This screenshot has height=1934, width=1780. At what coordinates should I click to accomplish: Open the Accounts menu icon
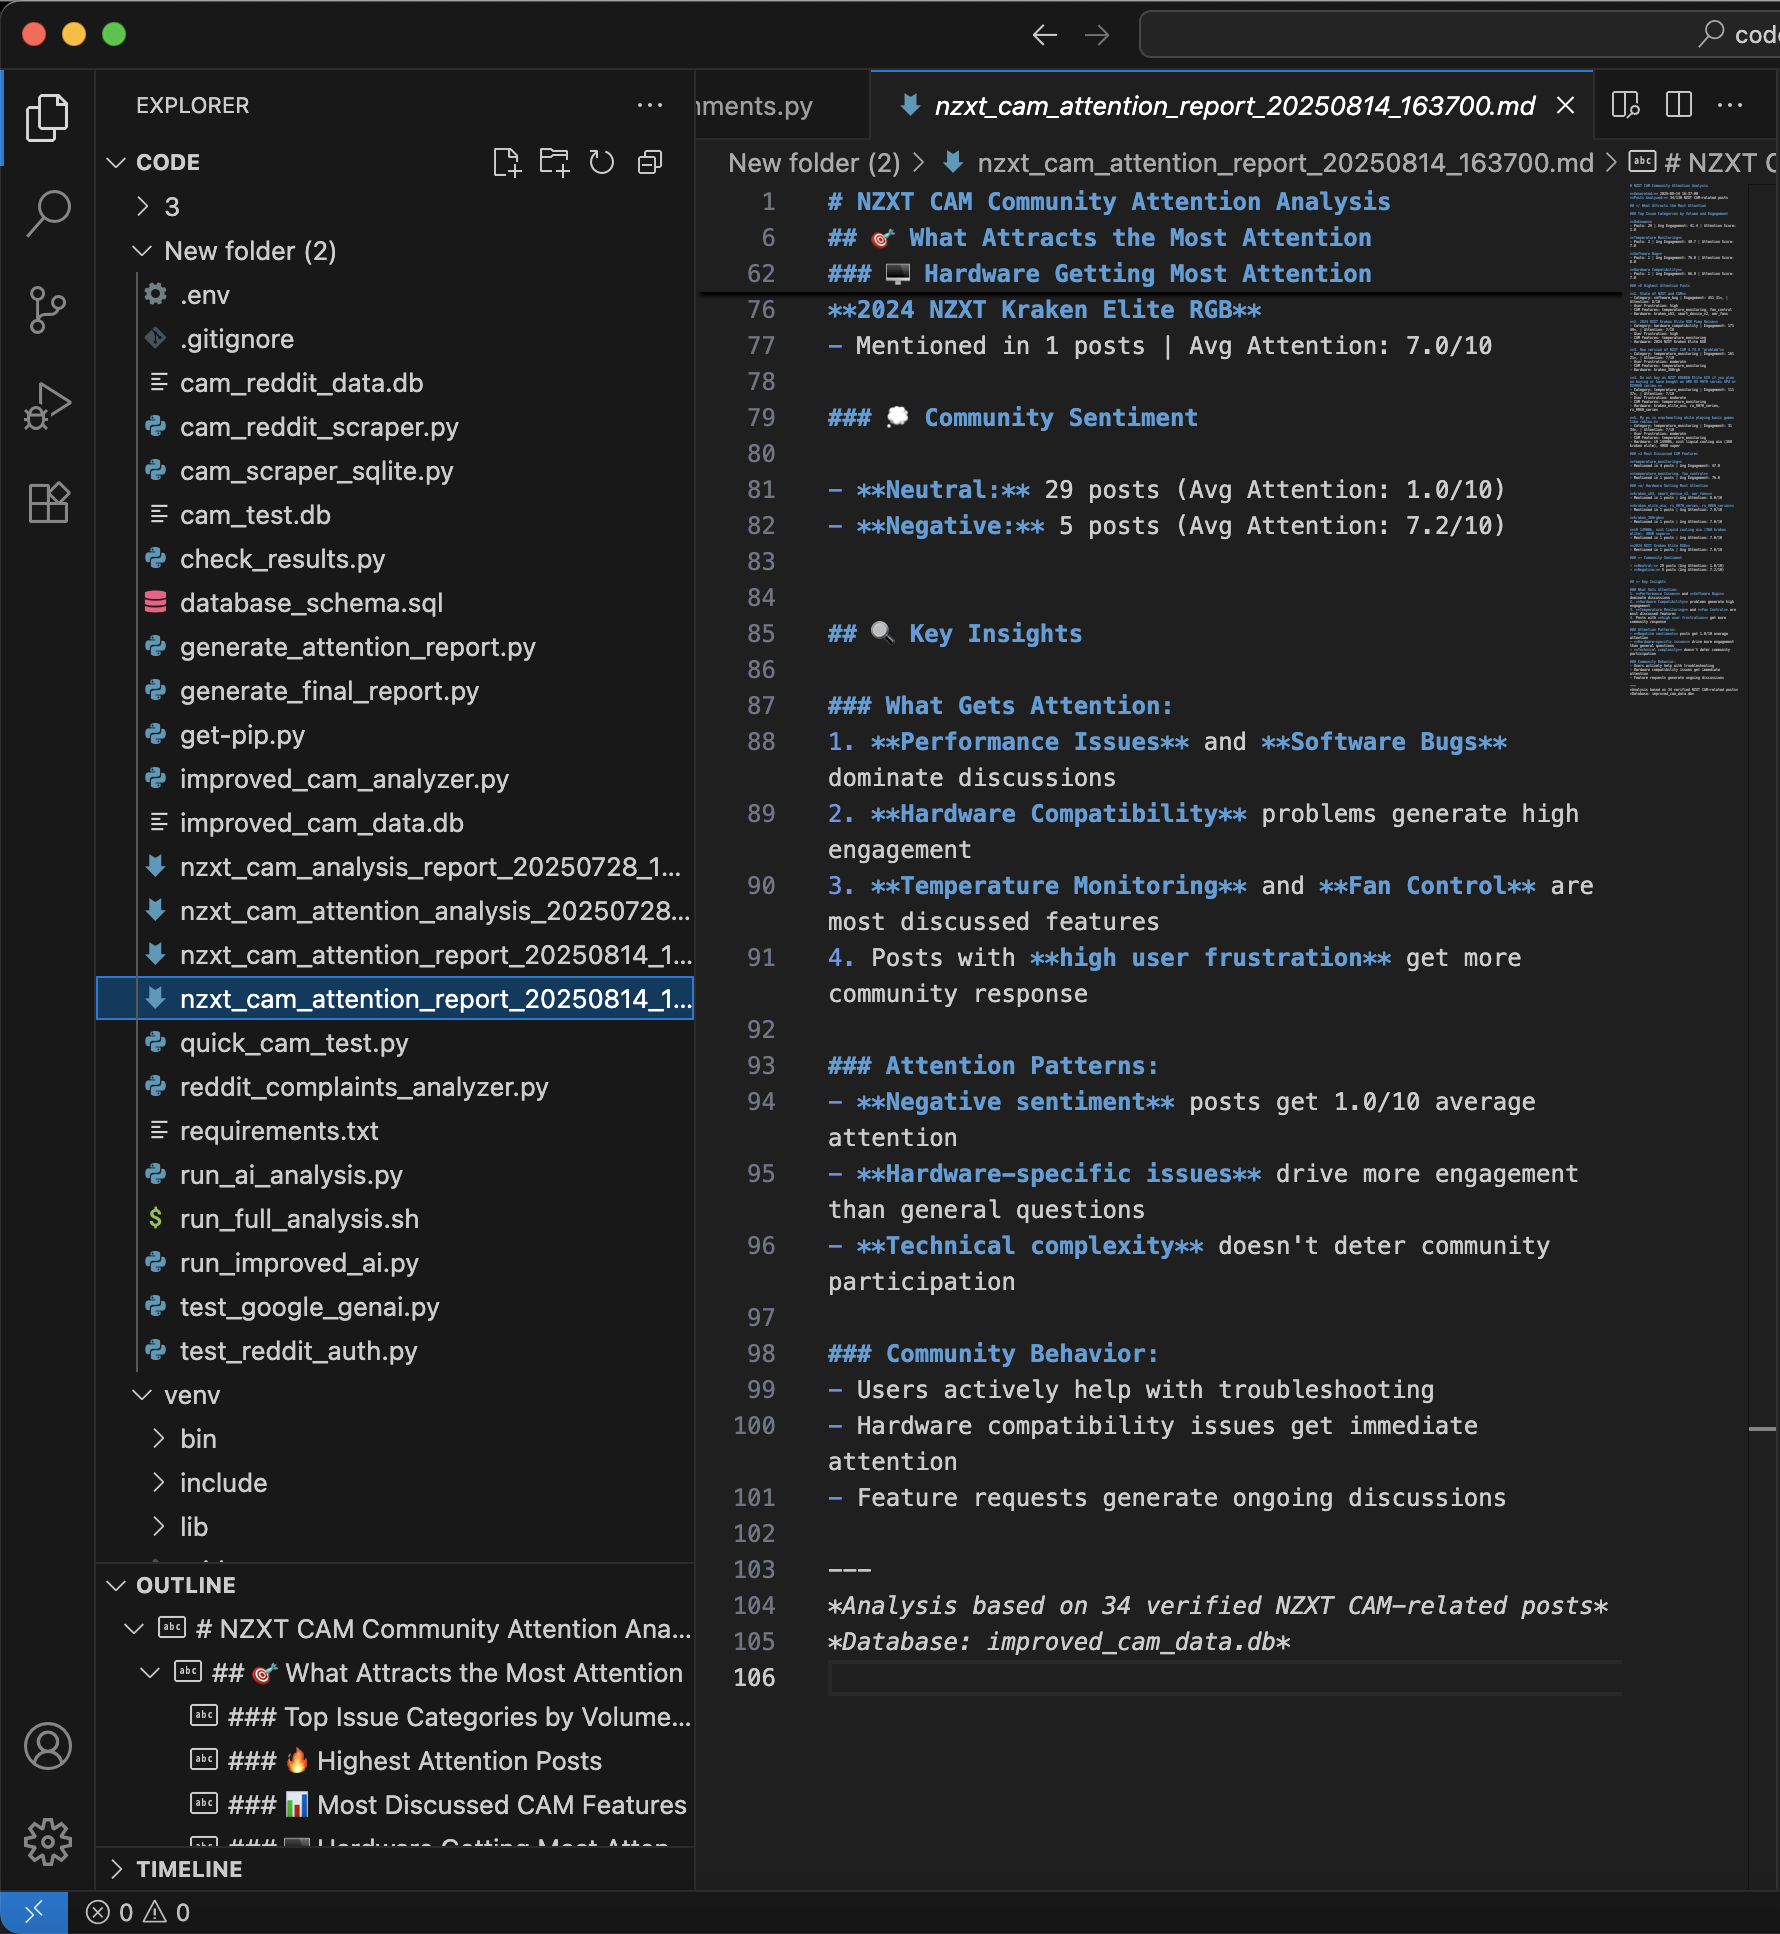pyautogui.click(x=47, y=1746)
